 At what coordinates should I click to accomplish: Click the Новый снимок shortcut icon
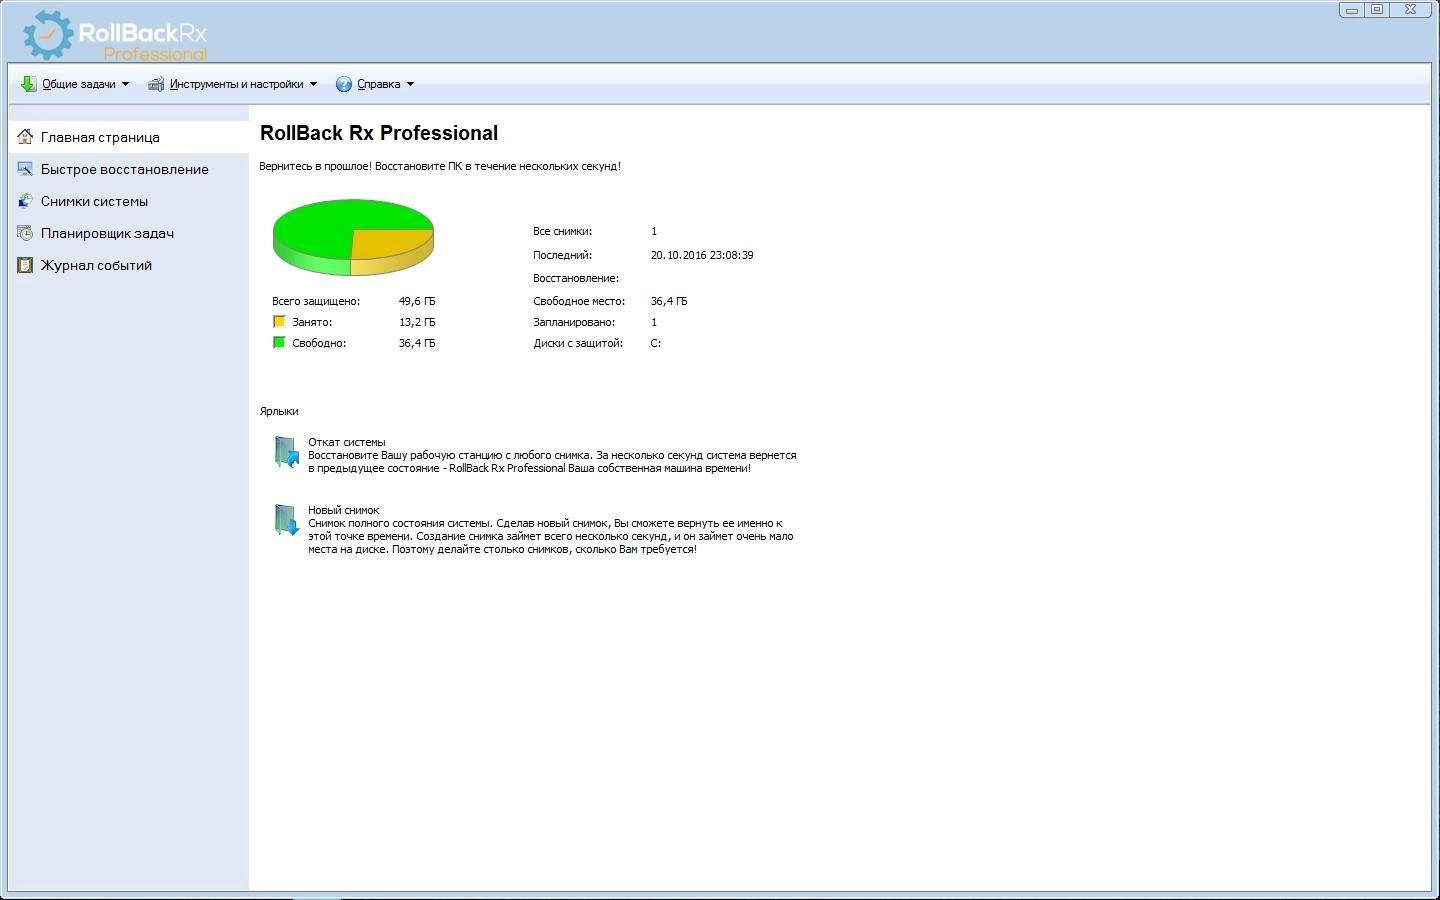click(x=287, y=520)
